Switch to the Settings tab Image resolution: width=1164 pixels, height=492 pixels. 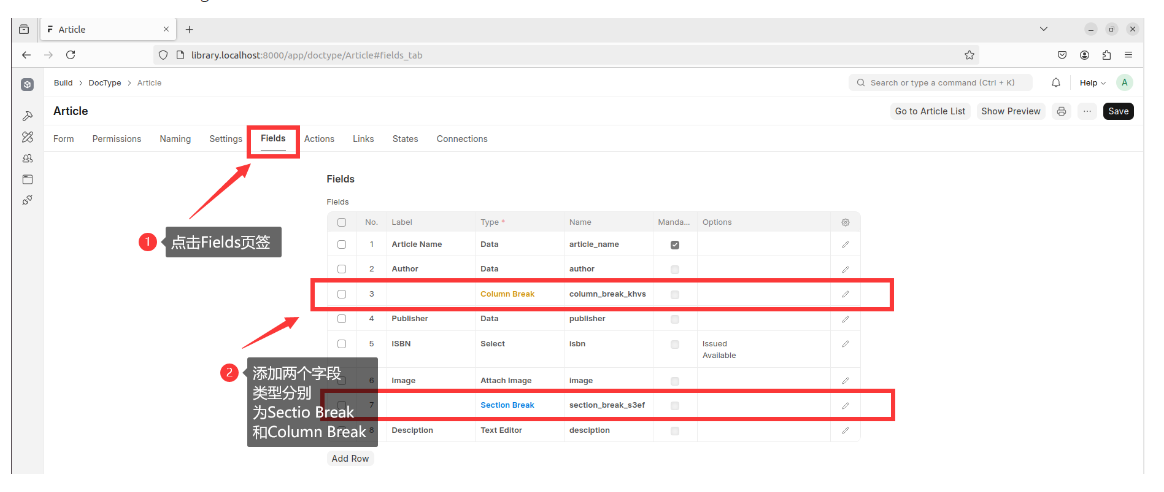coord(226,139)
